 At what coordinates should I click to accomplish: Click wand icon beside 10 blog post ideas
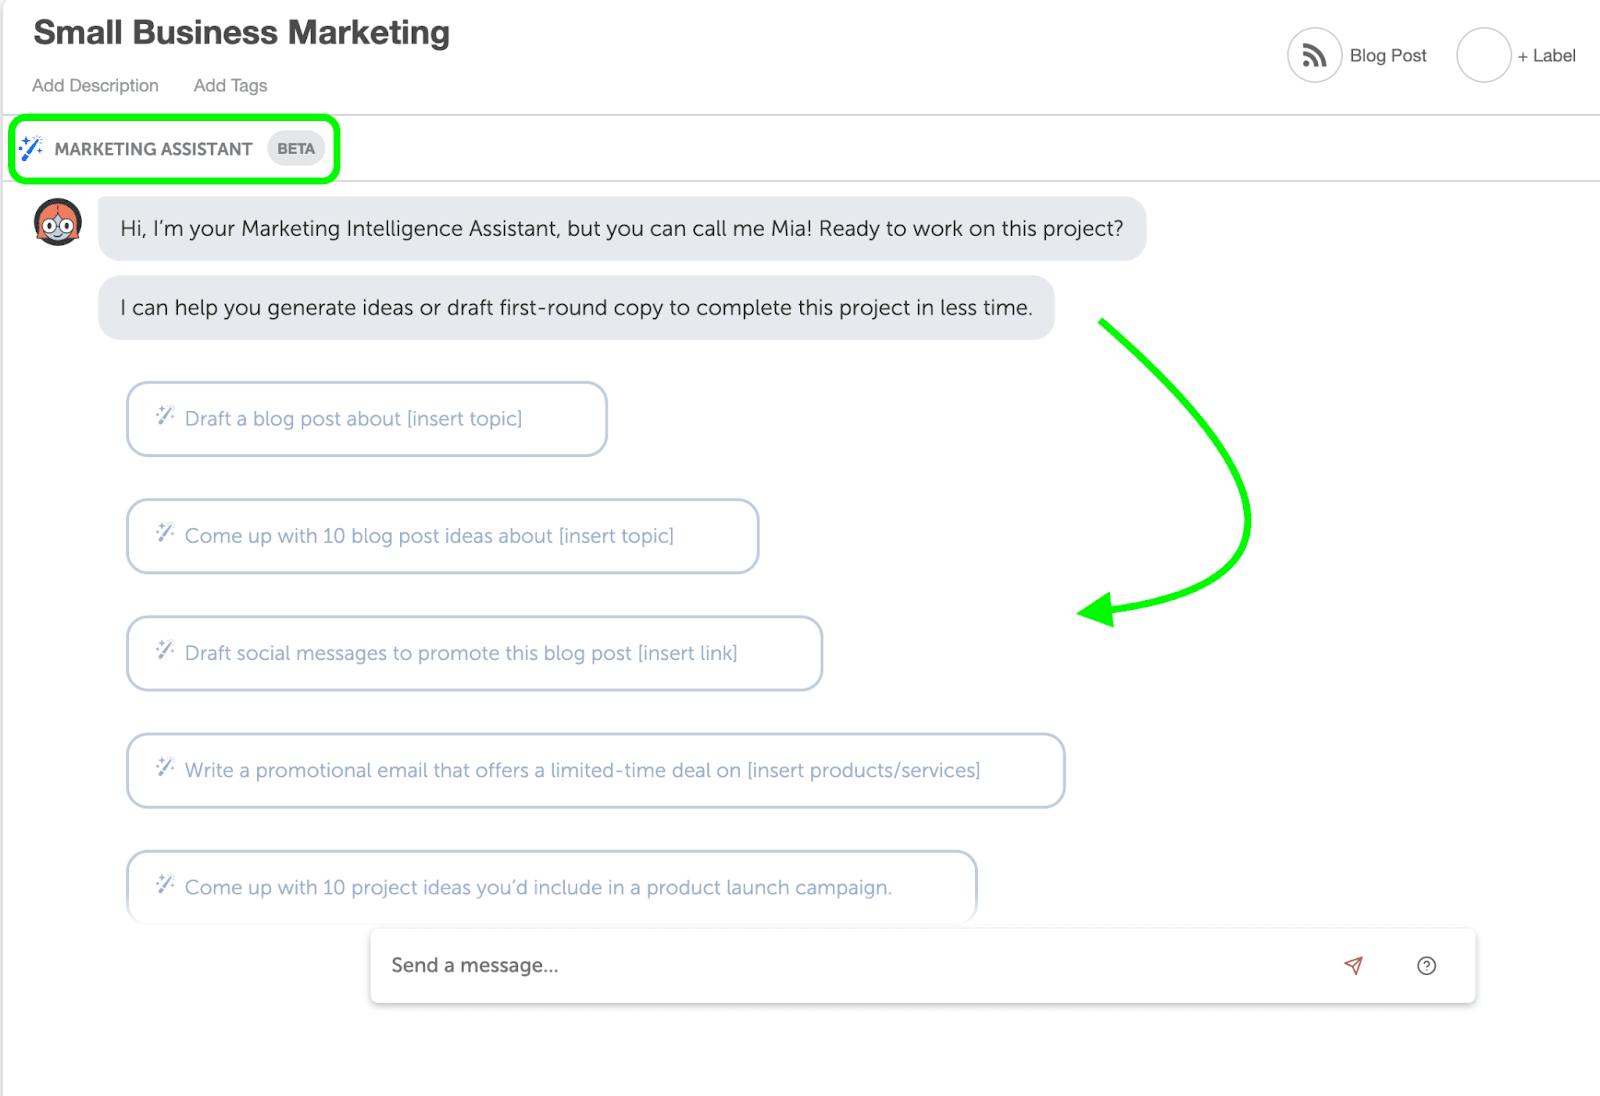coord(165,533)
